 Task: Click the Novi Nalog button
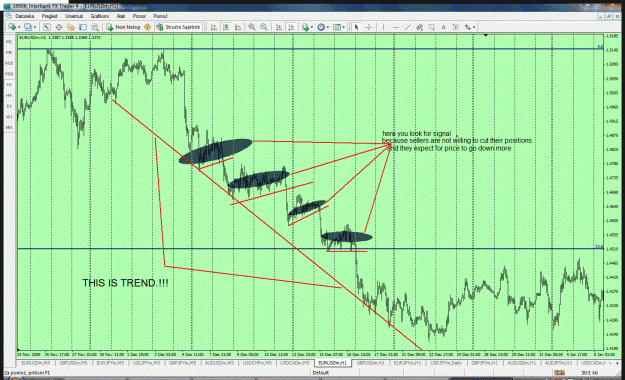pyautogui.click(x=123, y=27)
